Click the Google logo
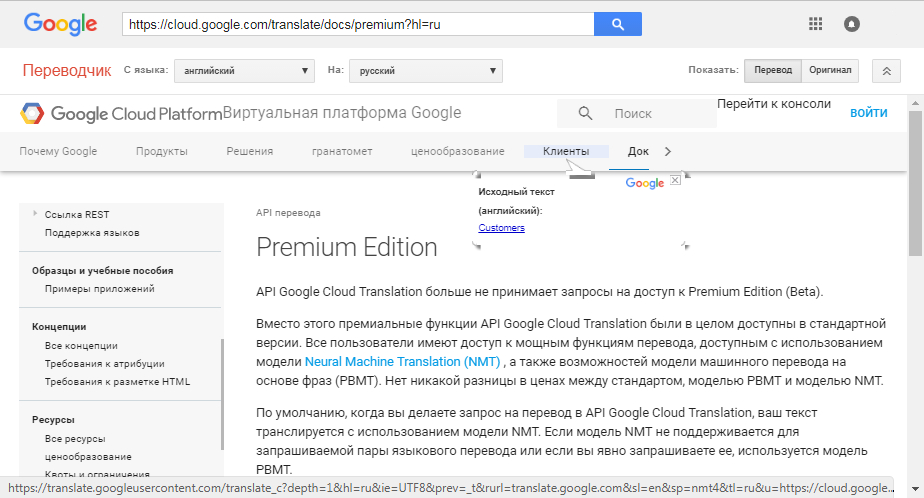This screenshot has width=924, height=498. click(x=60, y=24)
